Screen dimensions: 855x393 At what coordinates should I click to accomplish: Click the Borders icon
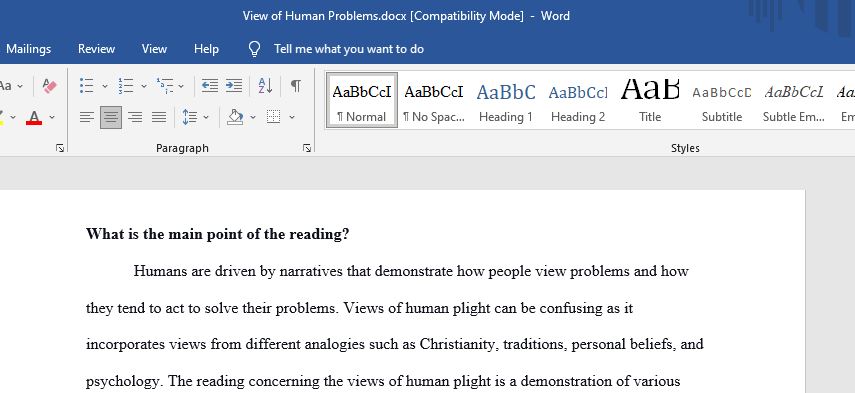(274, 117)
